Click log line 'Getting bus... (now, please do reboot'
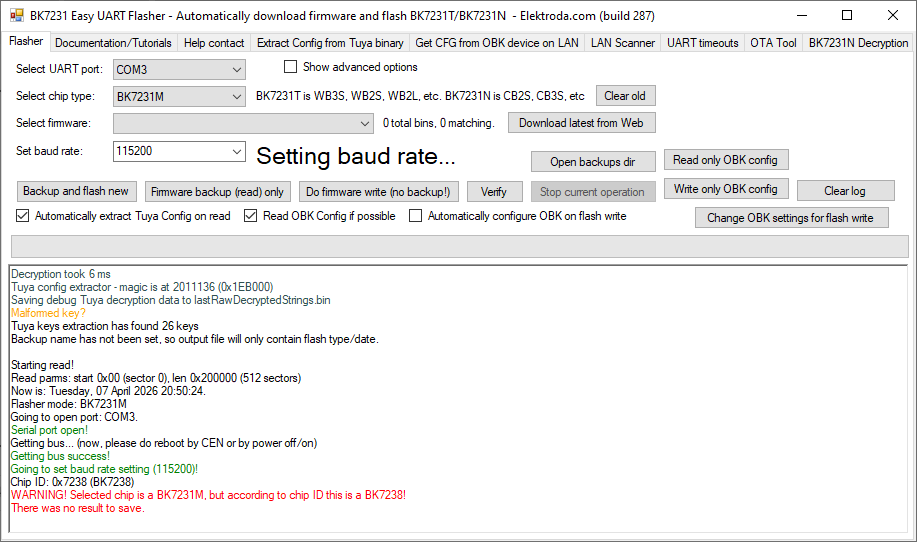Image resolution: width=917 pixels, height=542 pixels. coord(164,443)
